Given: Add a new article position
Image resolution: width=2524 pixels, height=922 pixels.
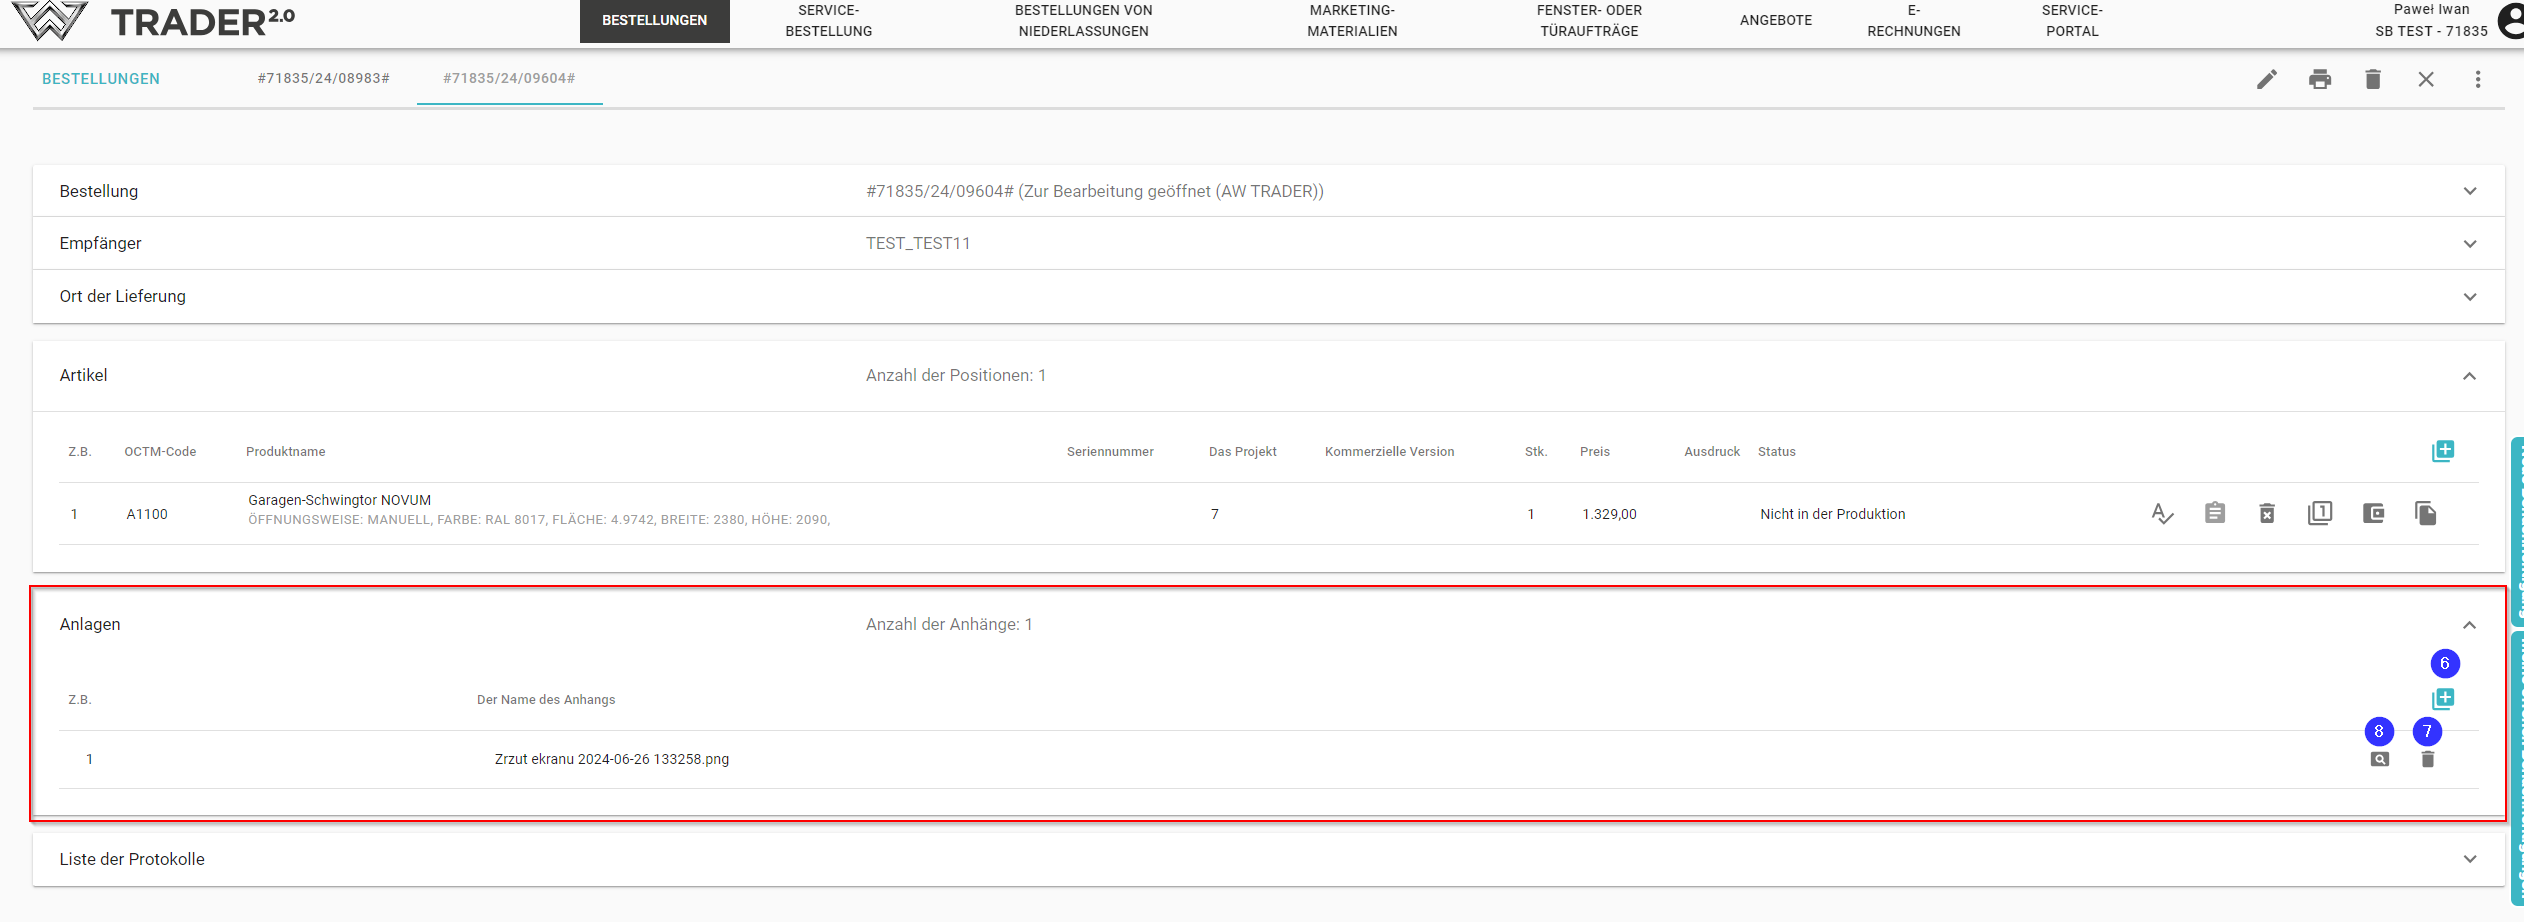Looking at the screenshot, I should pyautogui.click(x=2442, y=451).
